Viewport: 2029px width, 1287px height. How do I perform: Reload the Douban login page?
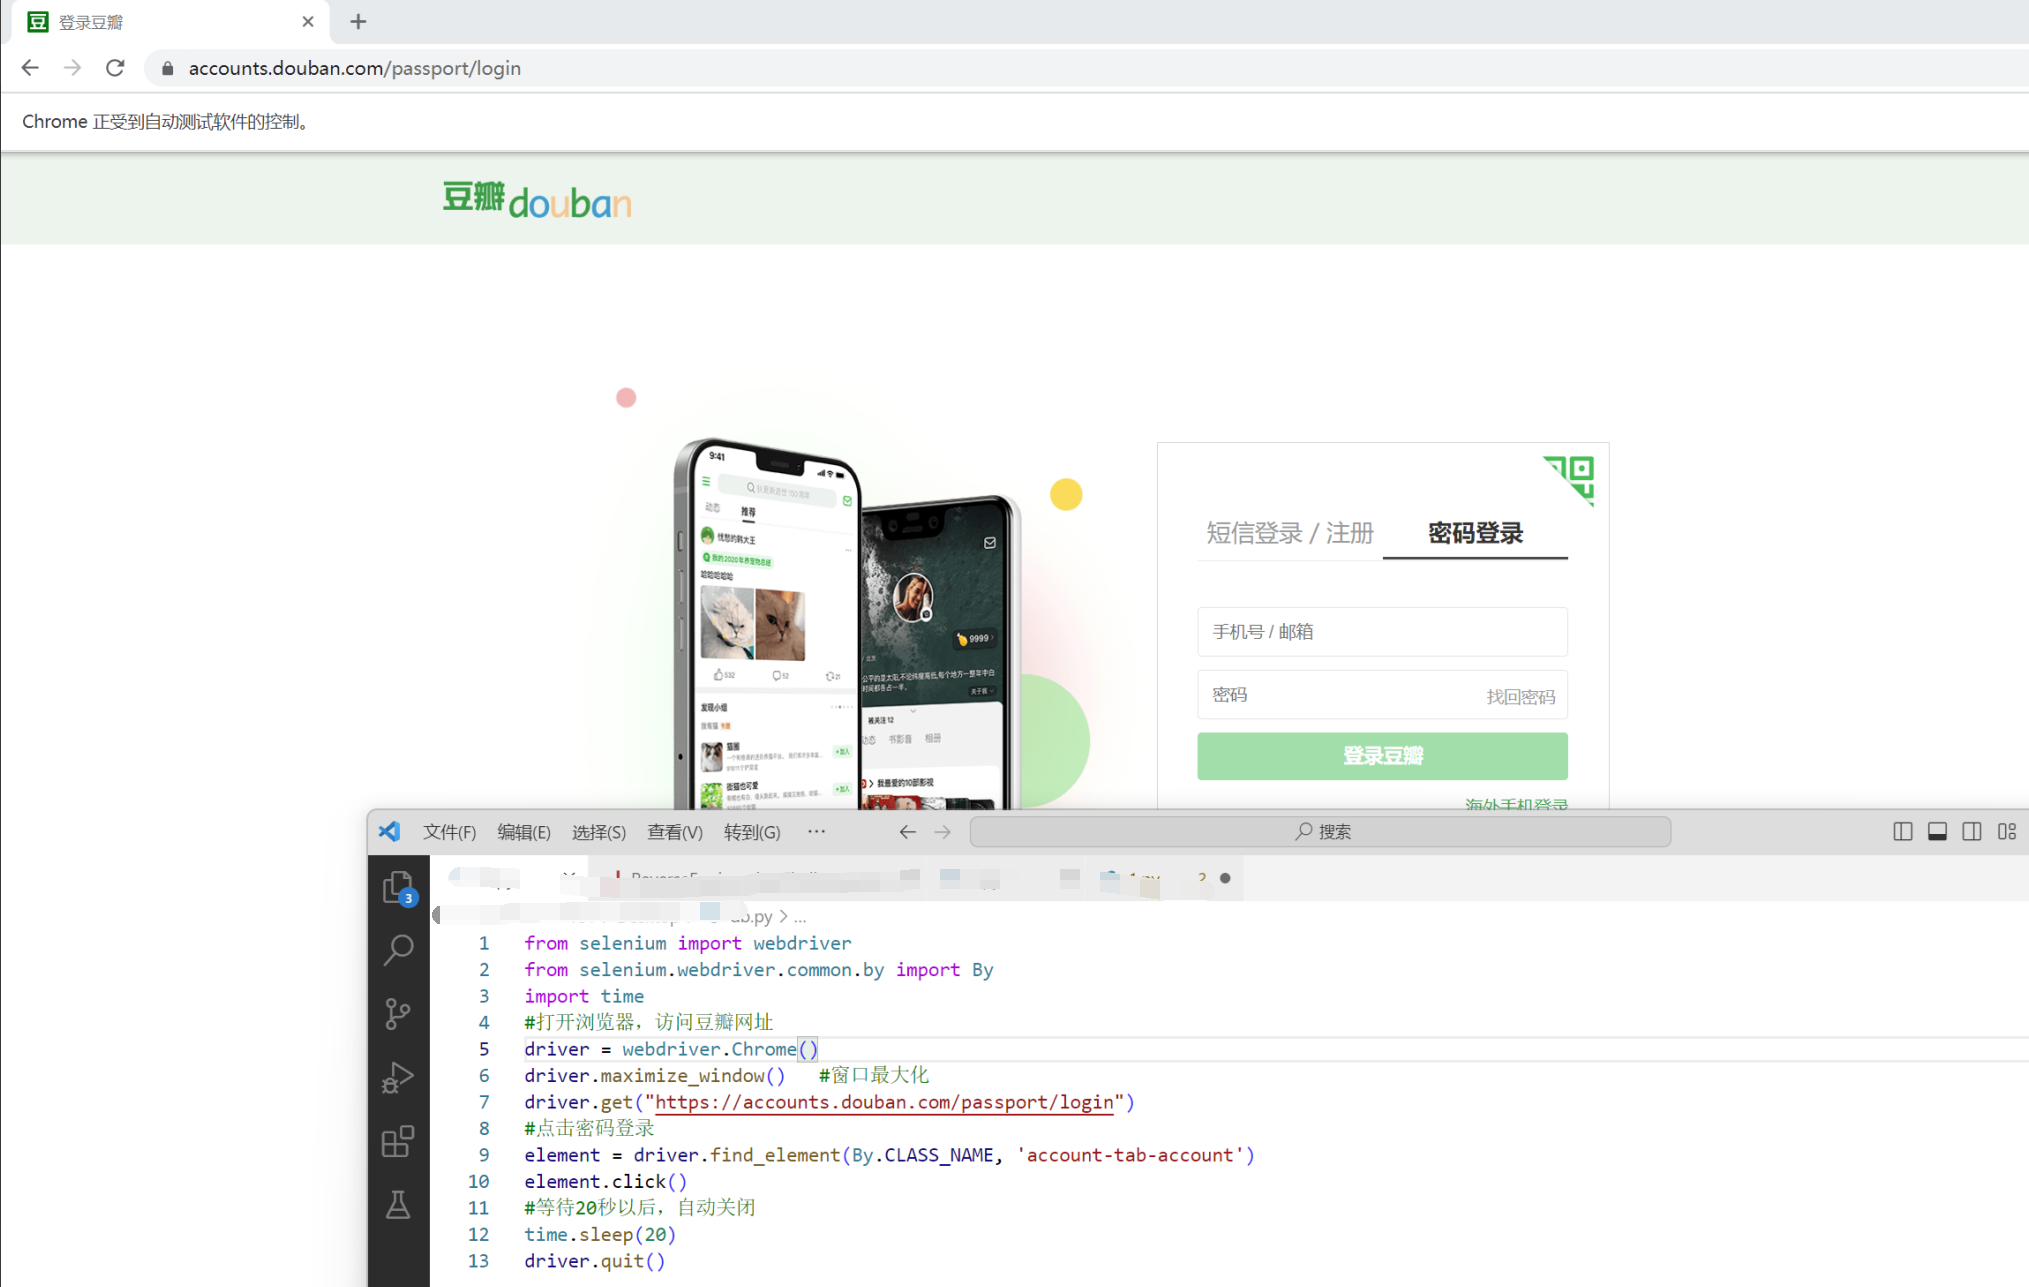click(x=115, y=68)
